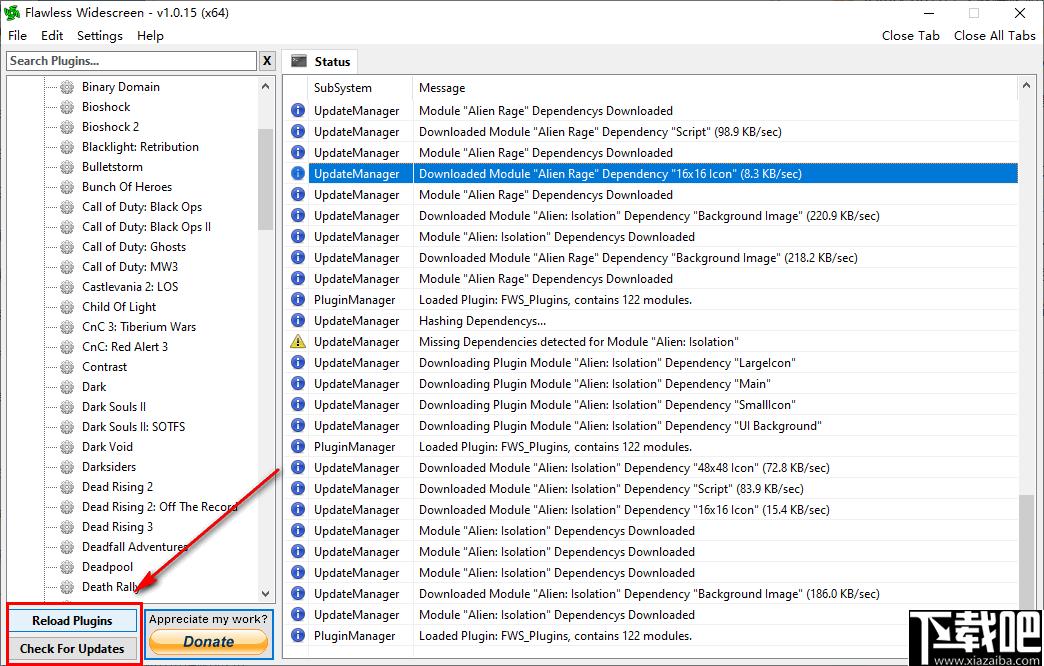Click the Reload Plugins button
The image size is (1044, 666).
72,620
